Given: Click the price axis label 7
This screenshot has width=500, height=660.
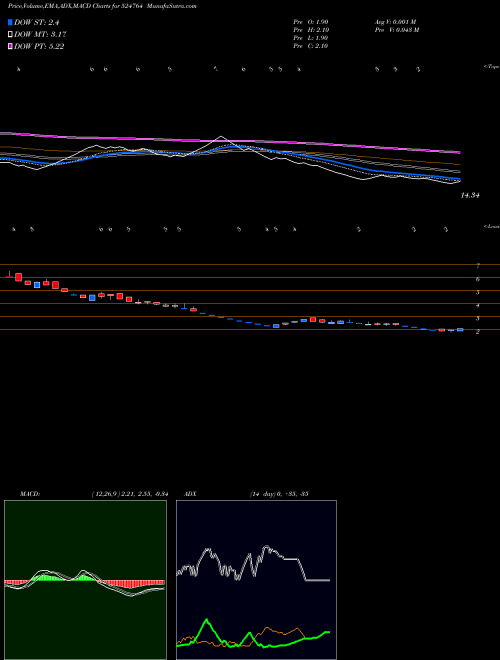Looking at the screenshot, I should point(478,266).
